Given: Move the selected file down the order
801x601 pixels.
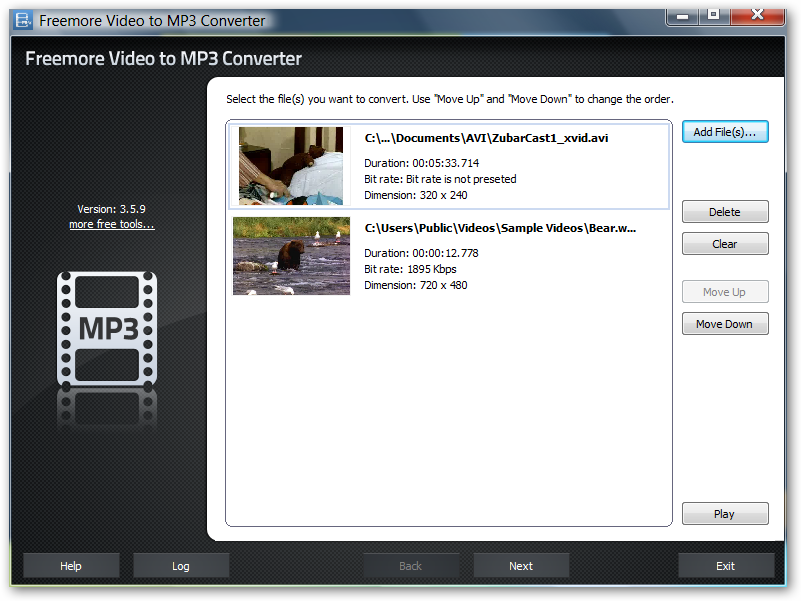Looking at the screenshot, I should (725, 323).
